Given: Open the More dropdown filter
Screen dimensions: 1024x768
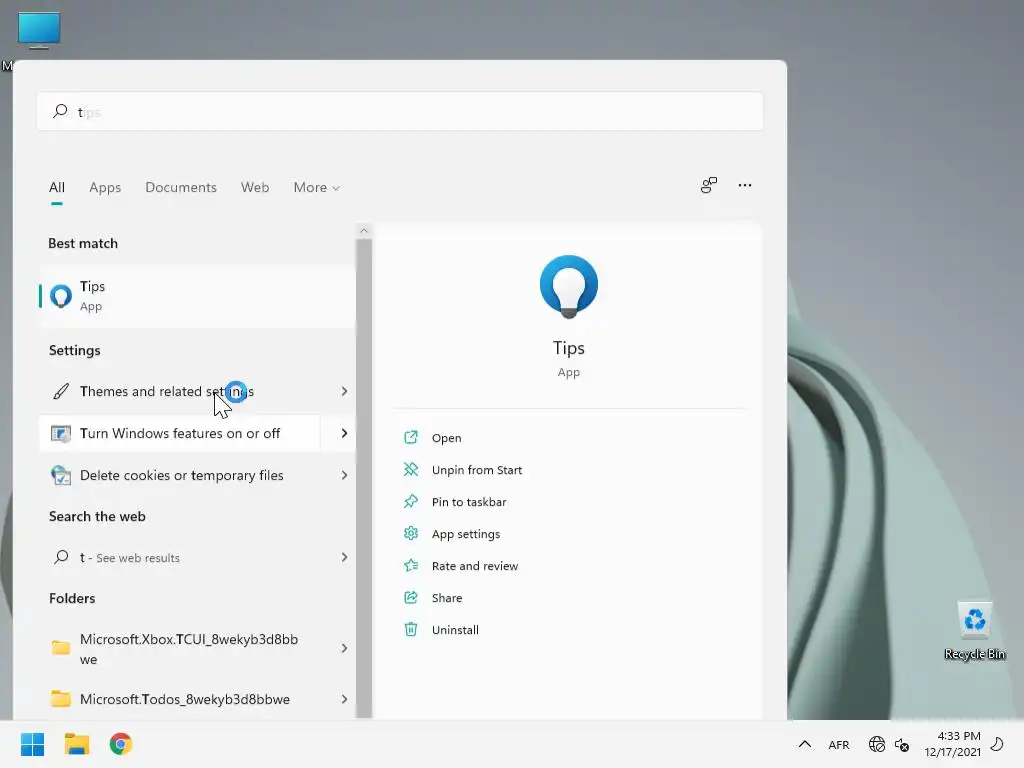Looking at the screenshot, I should click(317, 187).
